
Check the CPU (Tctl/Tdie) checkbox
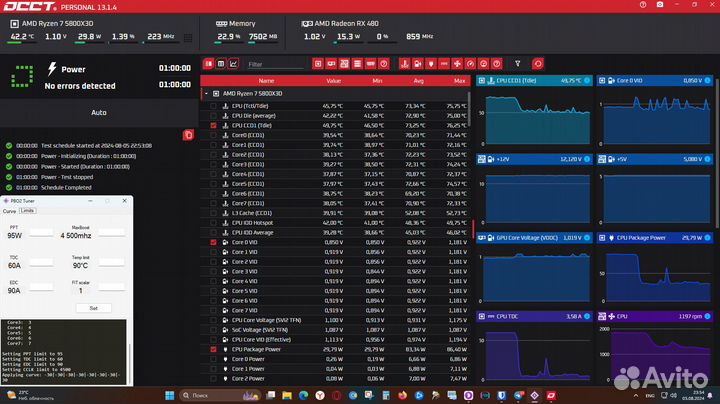pos(214,106)
